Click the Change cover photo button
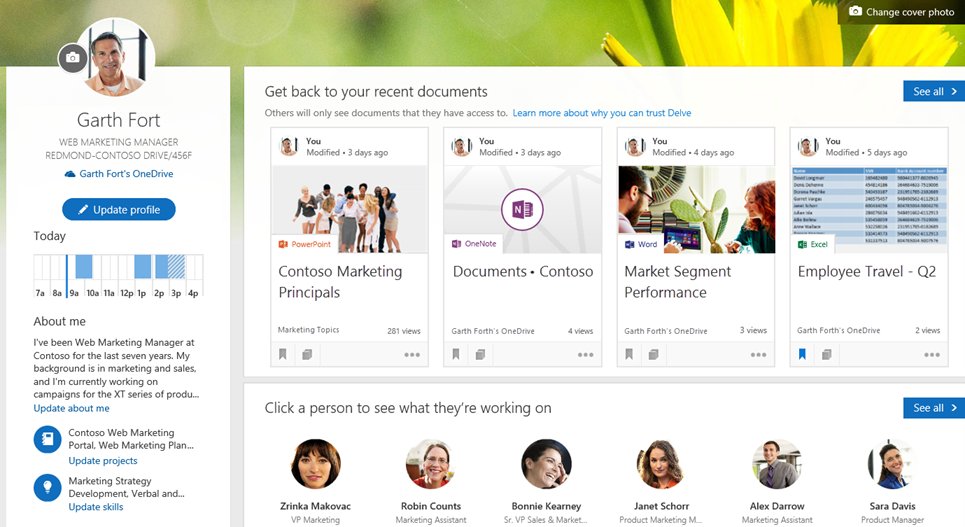965x527 pixels. click(x=902, y=12)
